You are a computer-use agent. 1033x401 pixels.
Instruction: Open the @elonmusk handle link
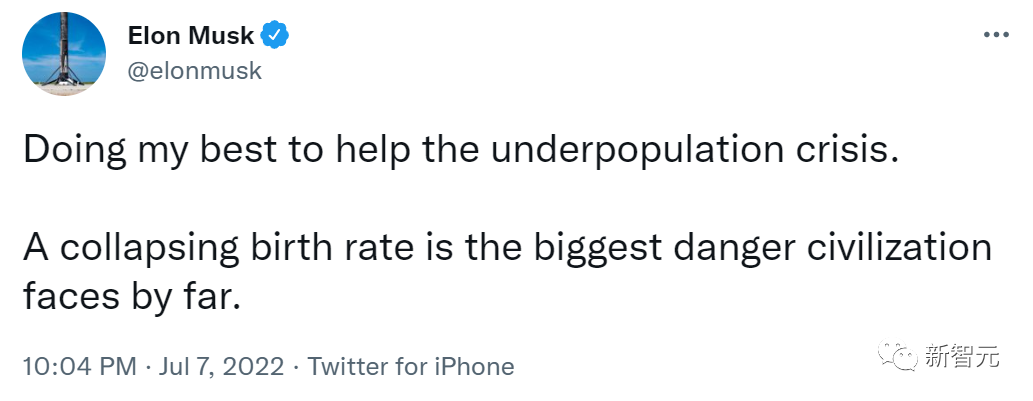[x=195, y=71]
